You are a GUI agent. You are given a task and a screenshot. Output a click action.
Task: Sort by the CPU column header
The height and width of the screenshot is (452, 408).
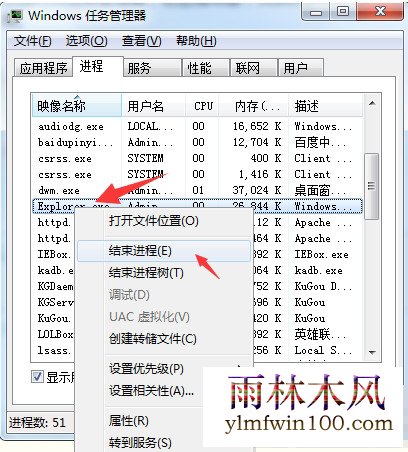point(202,106)
